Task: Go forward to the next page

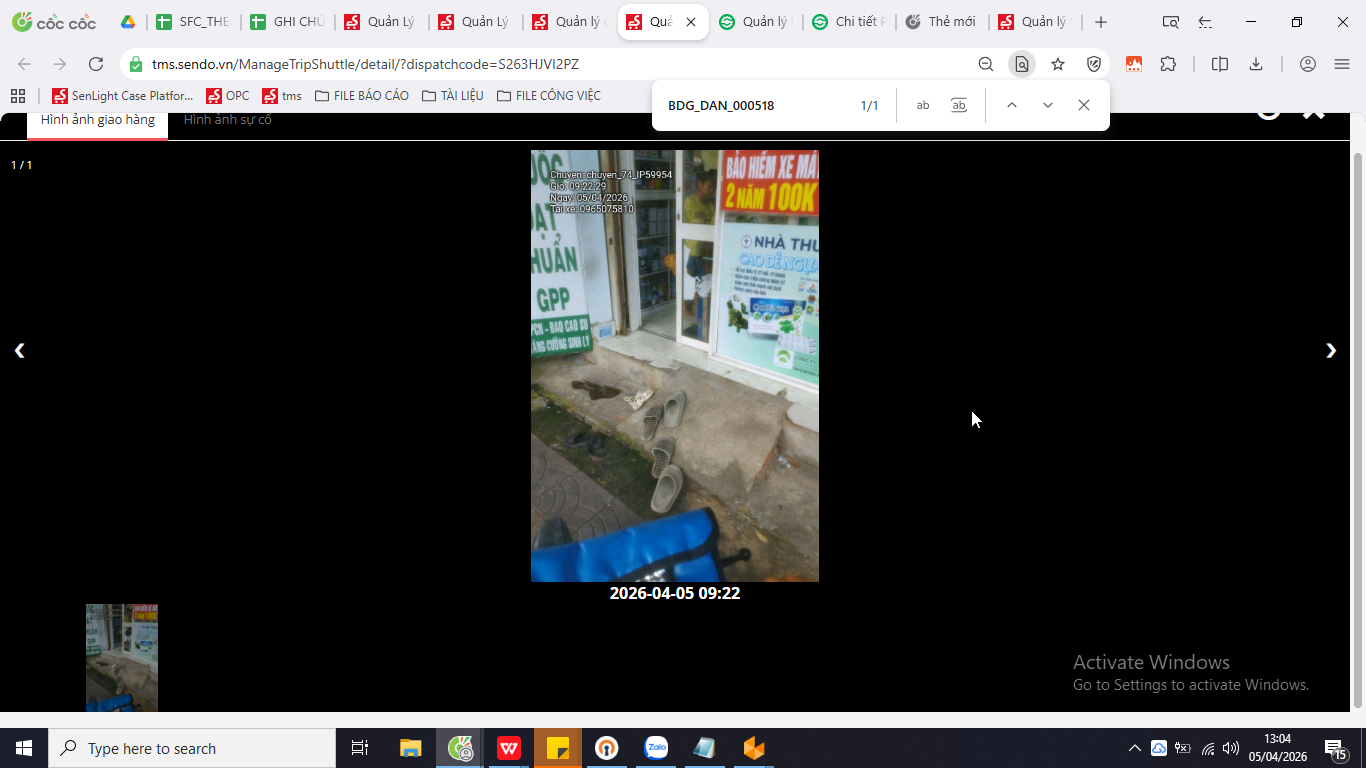Action: point(60,64)
